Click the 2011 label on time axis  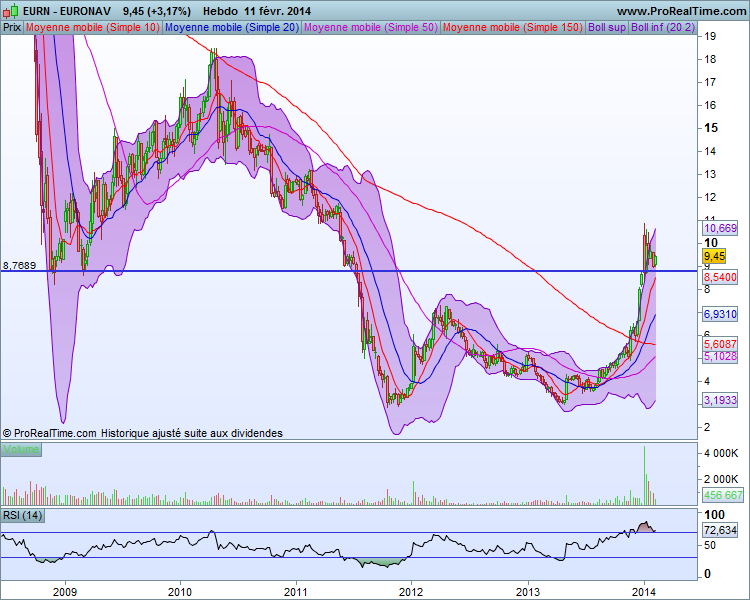tap(296, 592)
